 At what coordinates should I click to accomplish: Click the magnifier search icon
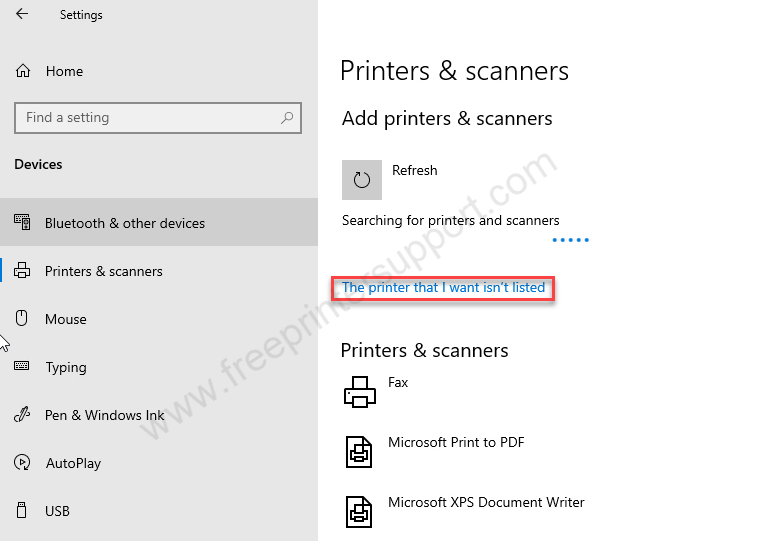click(287, 117)
